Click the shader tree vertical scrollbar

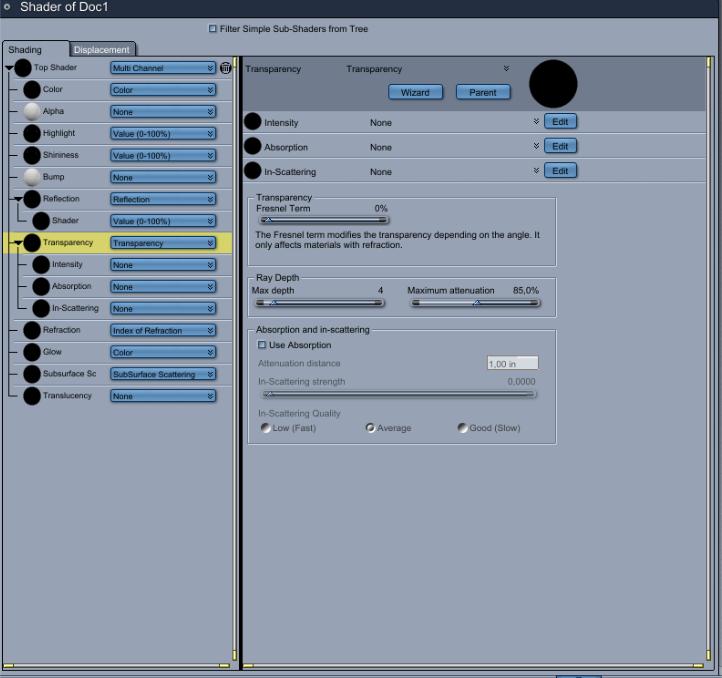point(234,359)
